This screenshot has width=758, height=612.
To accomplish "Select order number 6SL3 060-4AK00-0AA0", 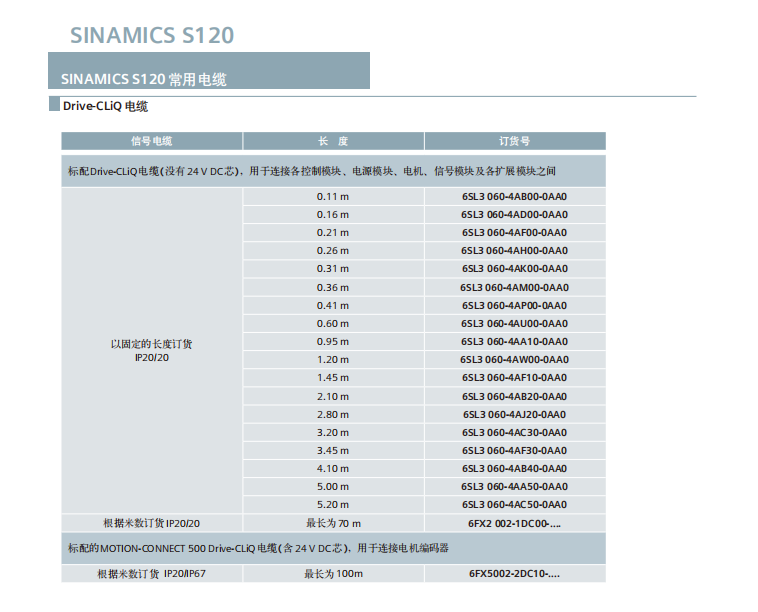I will pyautogui.click(x=515, y=269).
